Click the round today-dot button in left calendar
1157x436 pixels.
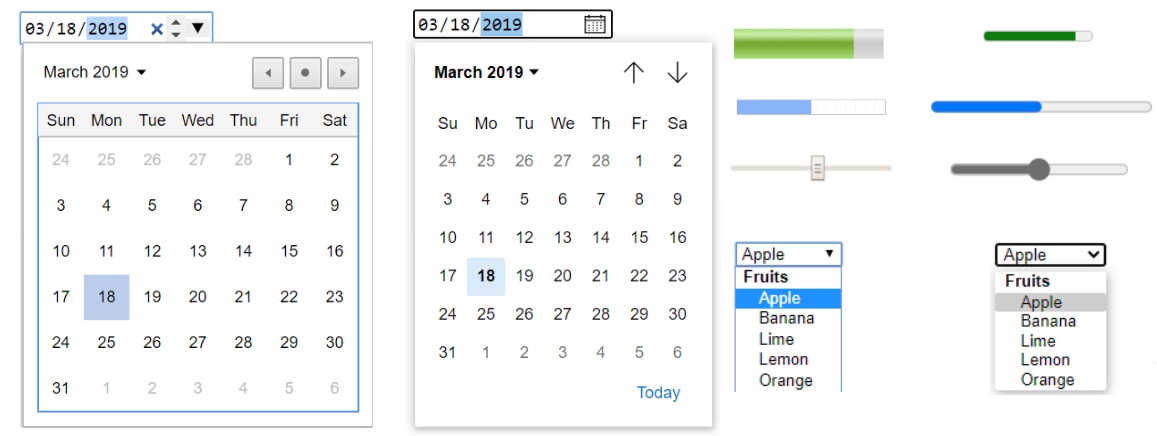(305, 73)
